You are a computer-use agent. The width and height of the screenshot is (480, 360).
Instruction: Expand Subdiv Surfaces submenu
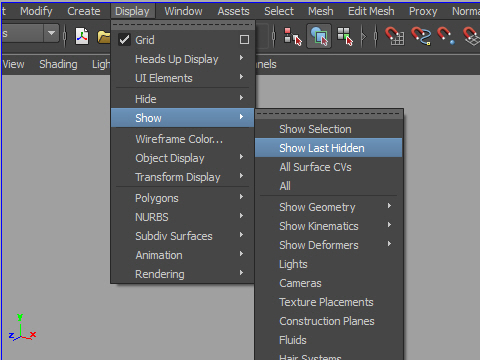click(182, 236)
